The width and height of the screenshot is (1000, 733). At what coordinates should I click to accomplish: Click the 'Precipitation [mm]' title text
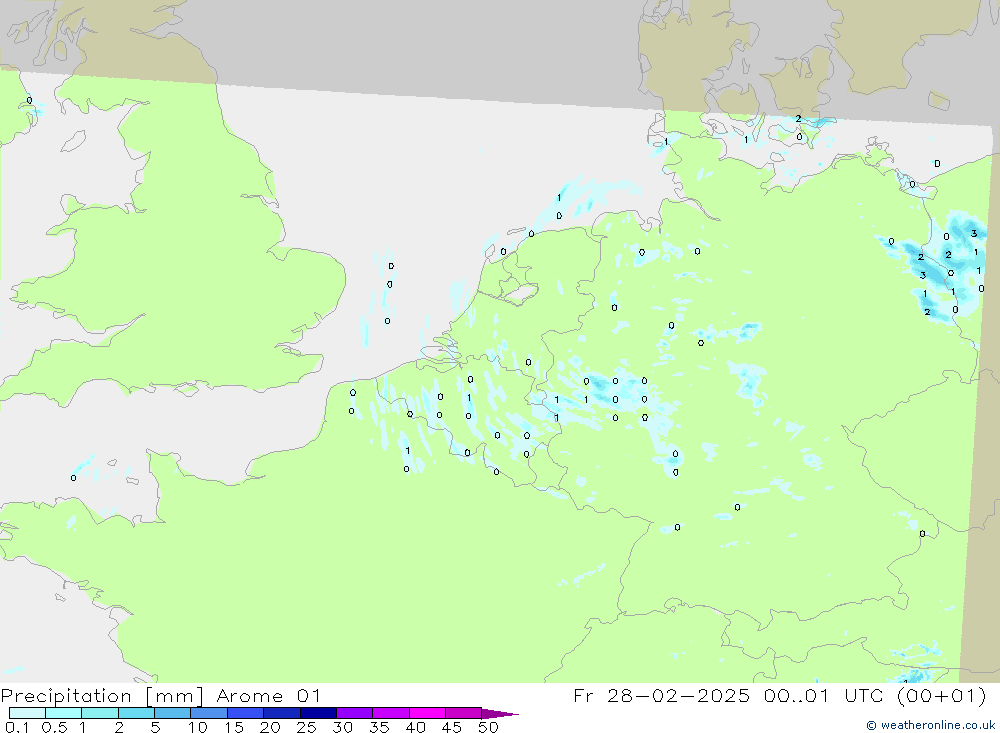click(x=102, y=696)
